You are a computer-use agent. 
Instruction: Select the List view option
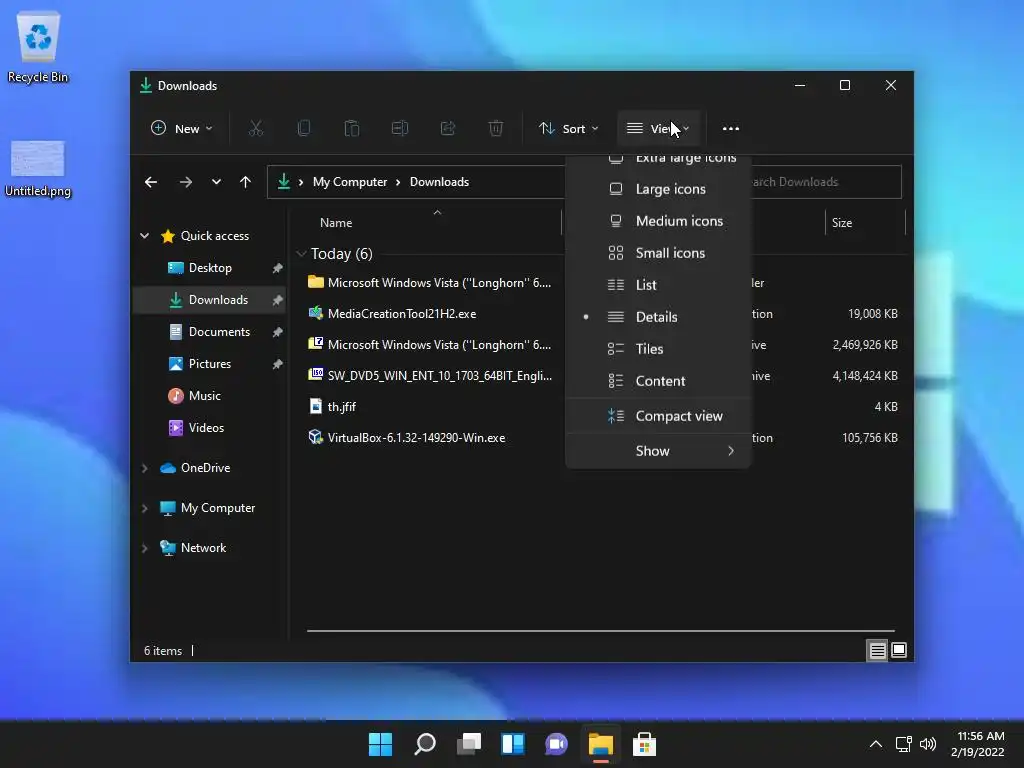[x=658, y=285]
